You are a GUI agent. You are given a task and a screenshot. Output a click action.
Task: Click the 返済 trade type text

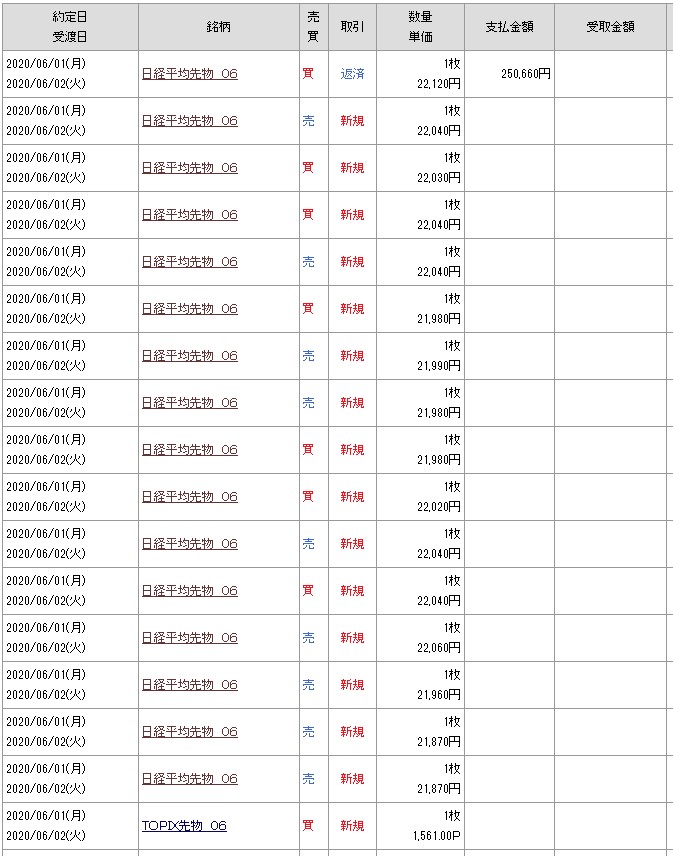(x=352, y=74)
